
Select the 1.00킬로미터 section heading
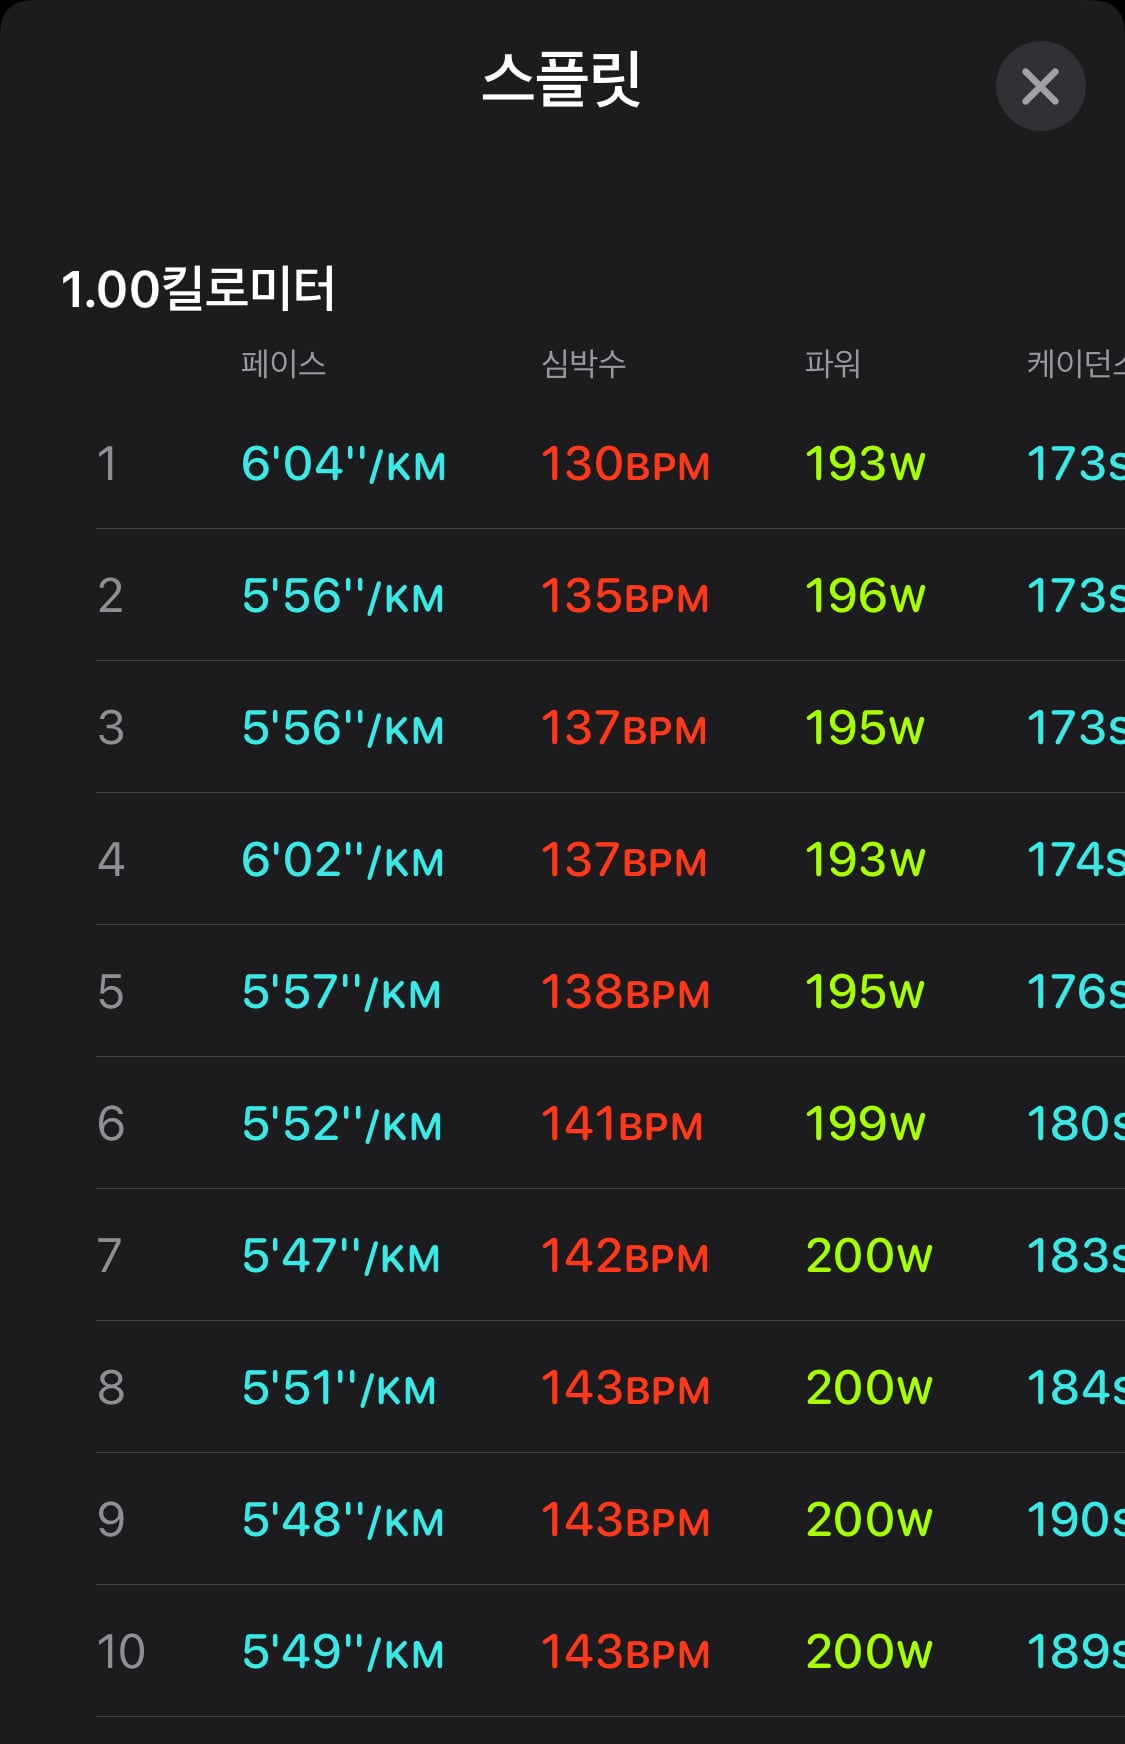(x=198, y=289)
